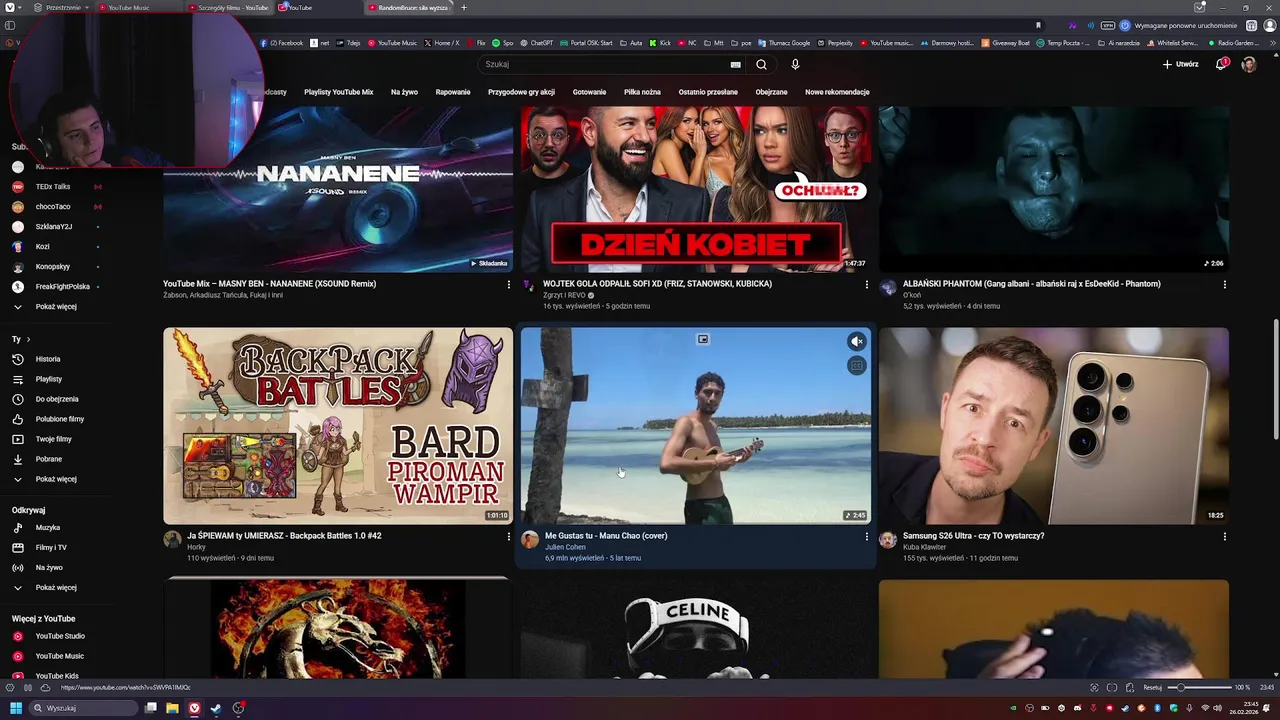This screenshot has height=720, width=1280.
Task: Switch to the Szczegóły filmu browser tab
Action: 229,8
